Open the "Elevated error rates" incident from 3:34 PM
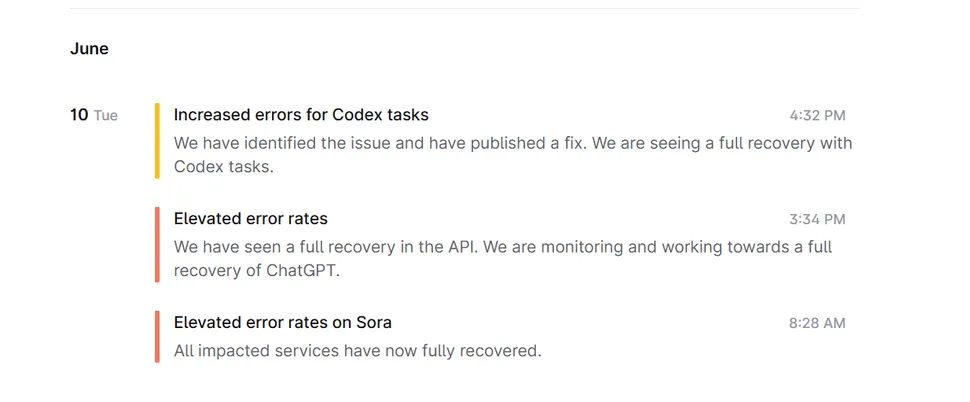 pos(250,219)
